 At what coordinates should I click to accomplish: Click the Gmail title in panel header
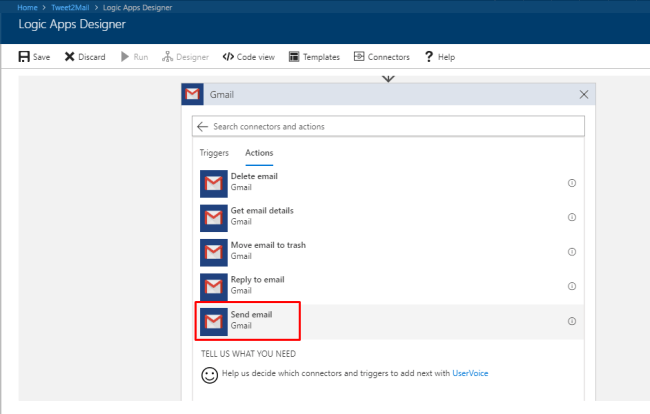[222, 94]
